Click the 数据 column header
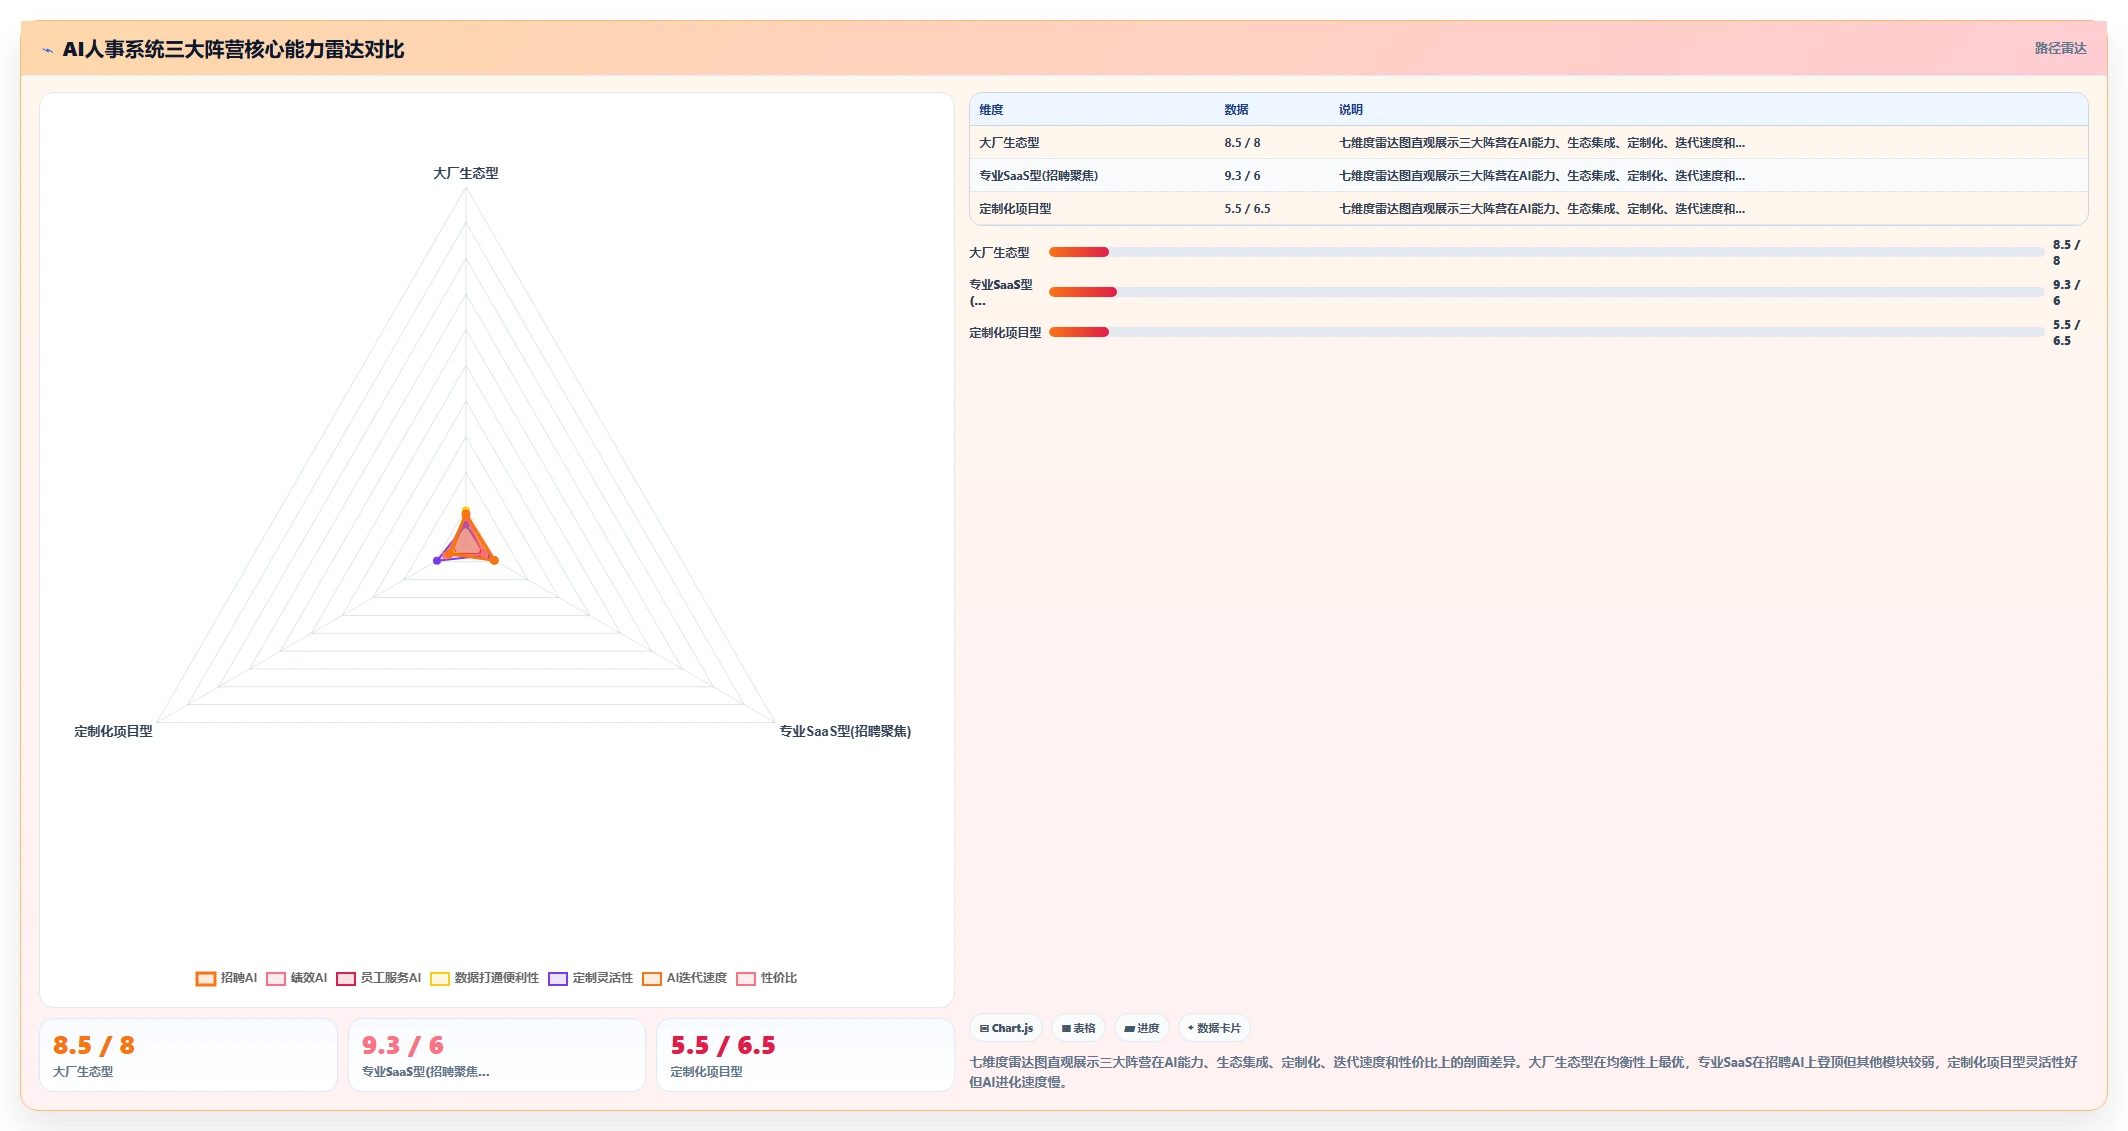Image resolution: width=2128 pixels, height=1131 pixels. point(1236,110)
